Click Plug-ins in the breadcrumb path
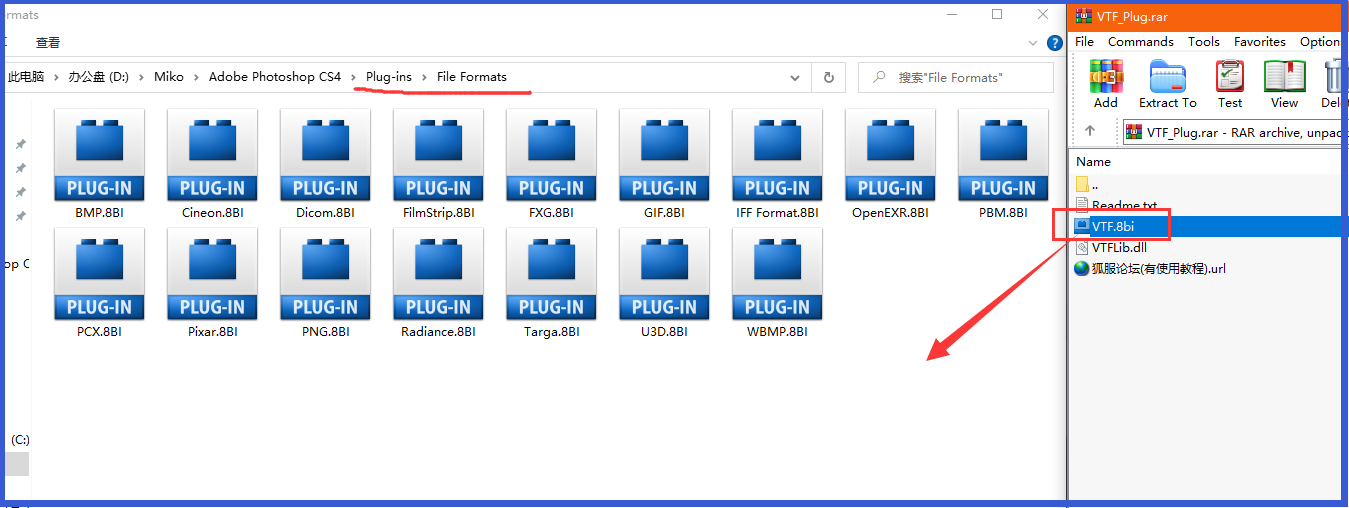This screenshot has height=508, width=1349. [388, 77]
